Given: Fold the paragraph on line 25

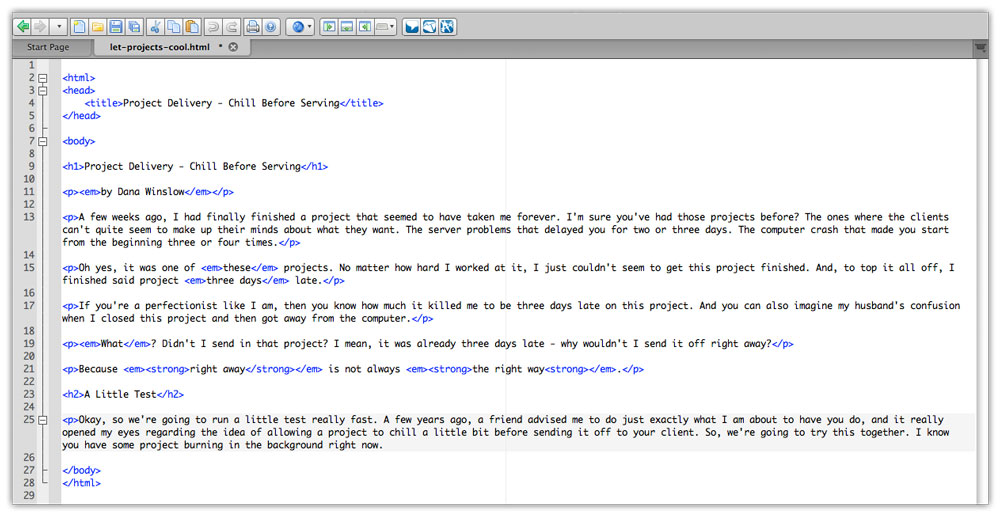Looking at the screenshot, I should 42,420.
